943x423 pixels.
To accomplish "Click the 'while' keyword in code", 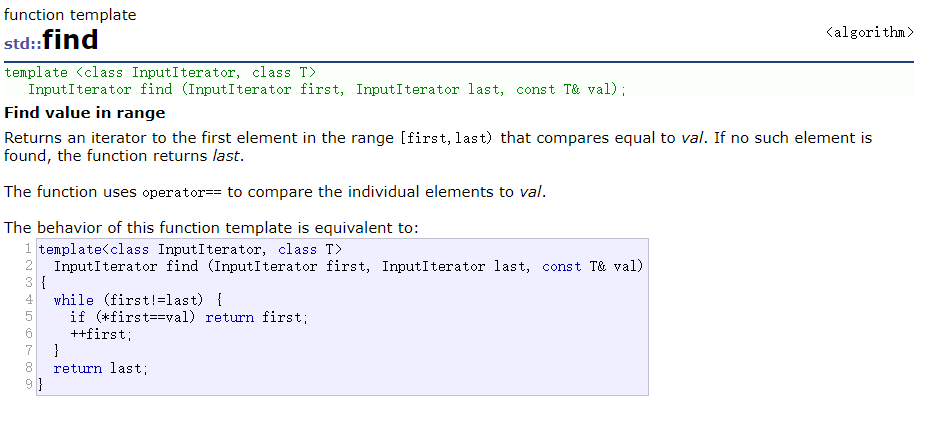I will click(73, 300).
